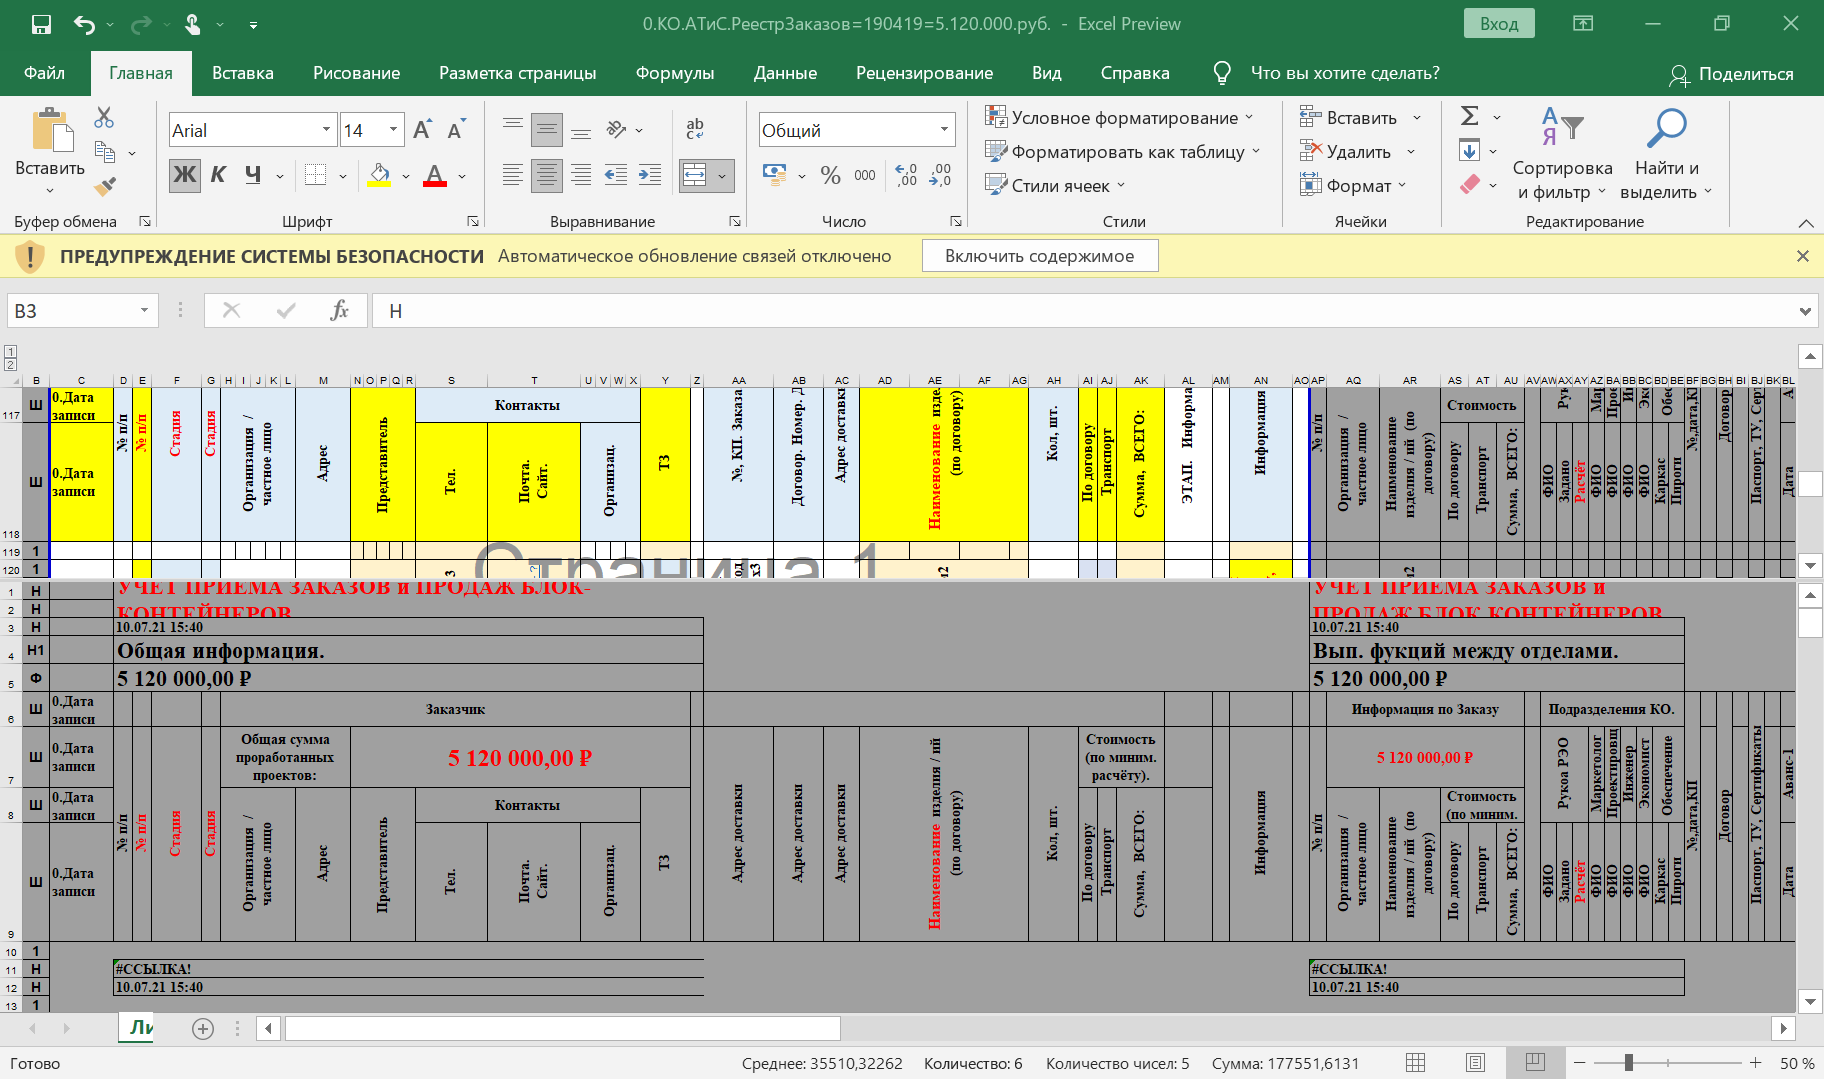The width and height of the screenshot is (1824, 1079).
Task: Activate the Format Painter brush
Action: point(105,186)
